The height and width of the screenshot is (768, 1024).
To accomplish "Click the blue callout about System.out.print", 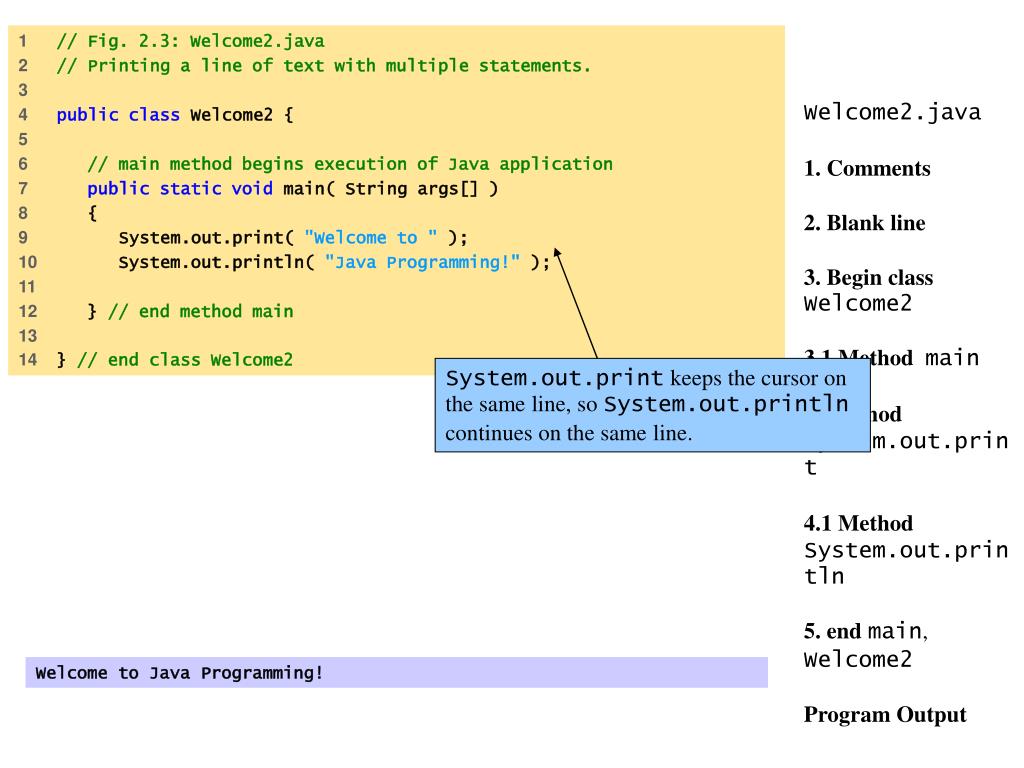I will 652,405.
